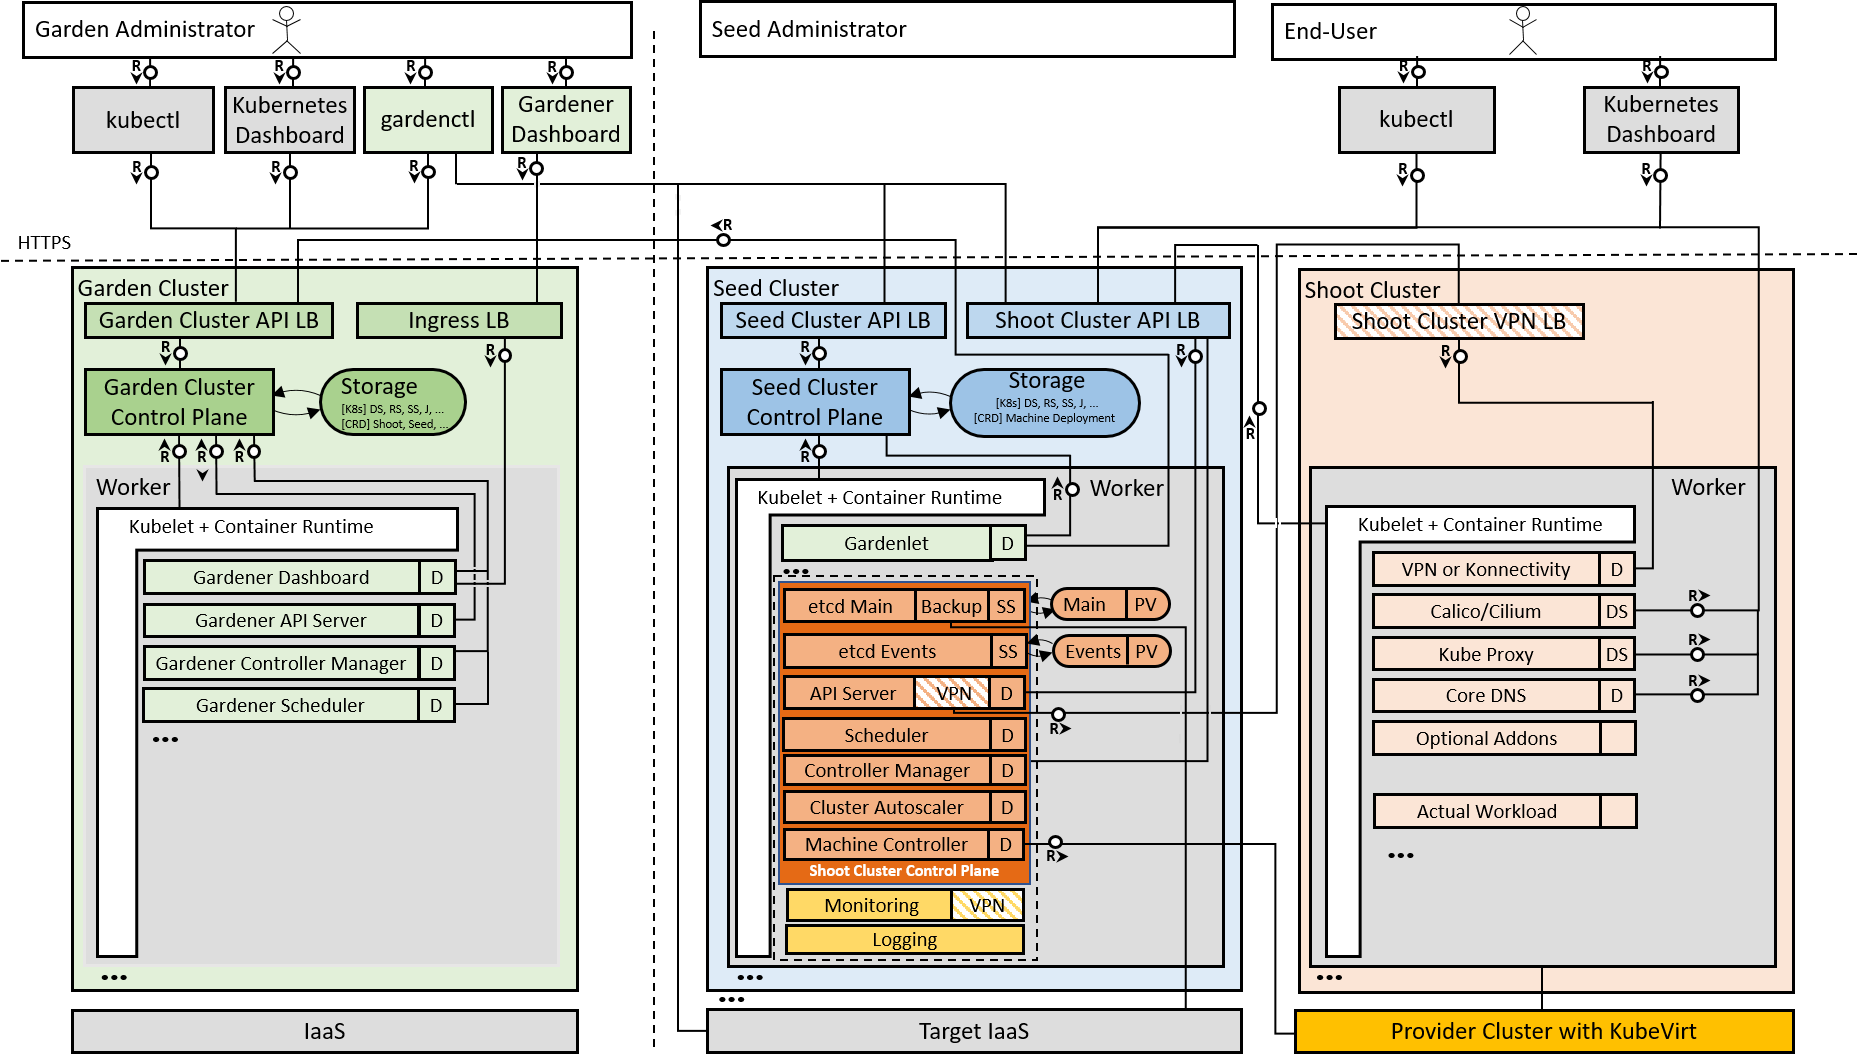Viewport: 1860px width, 1061px height.
Task: Select the Machine Controller component
Action: (886, 844)
